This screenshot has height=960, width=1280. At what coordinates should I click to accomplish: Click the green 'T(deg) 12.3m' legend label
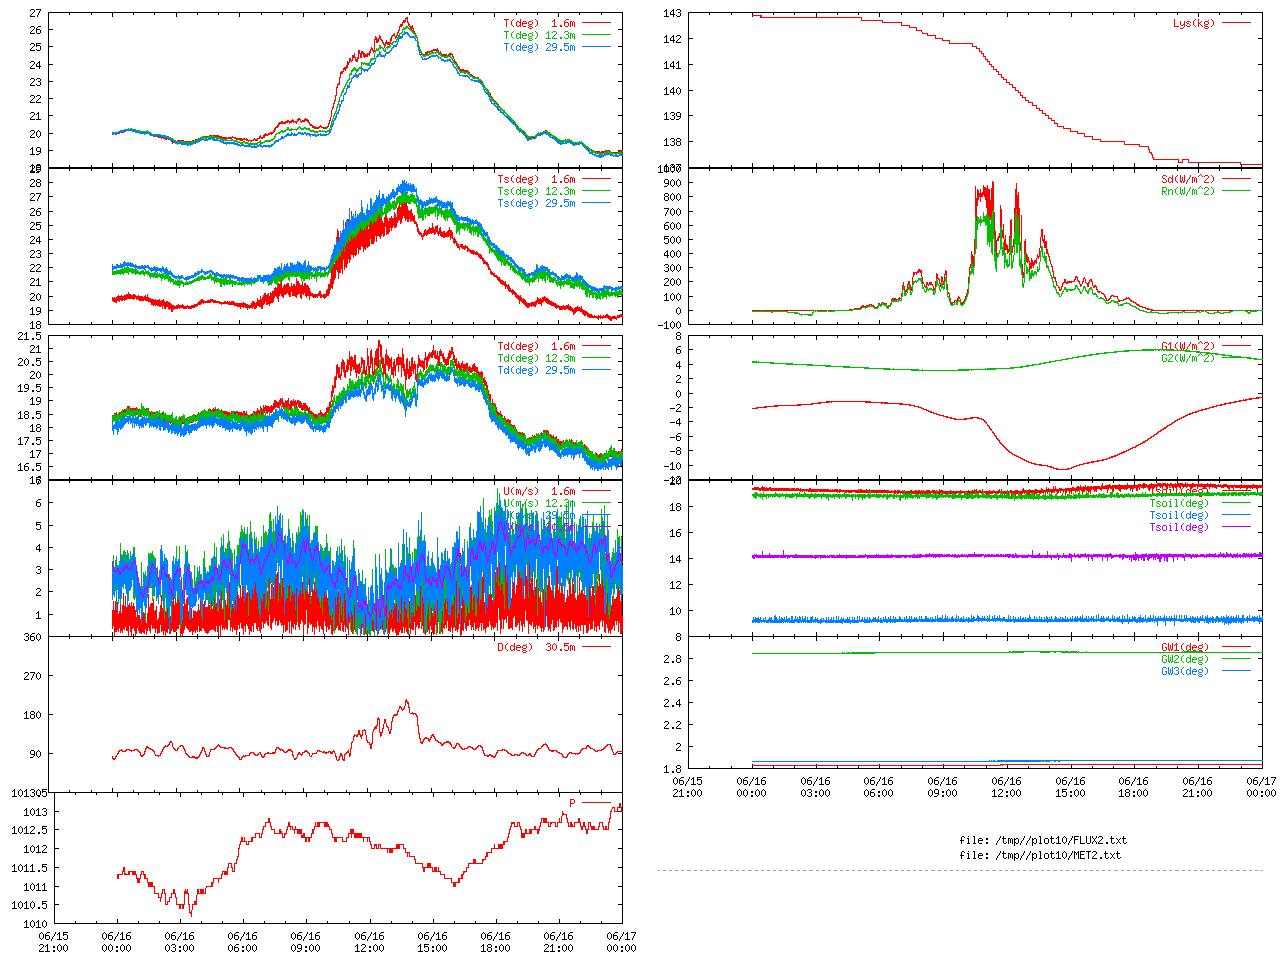539,35
